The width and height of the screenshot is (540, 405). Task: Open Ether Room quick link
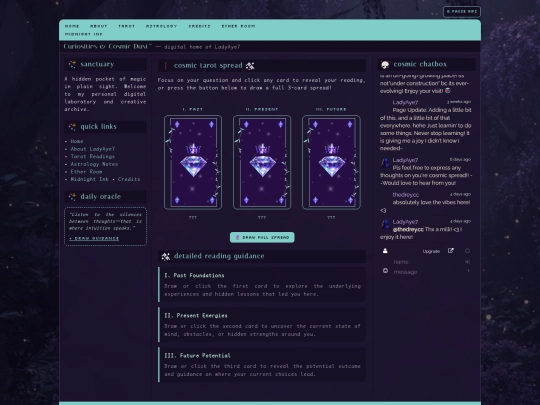pos(86,172)
